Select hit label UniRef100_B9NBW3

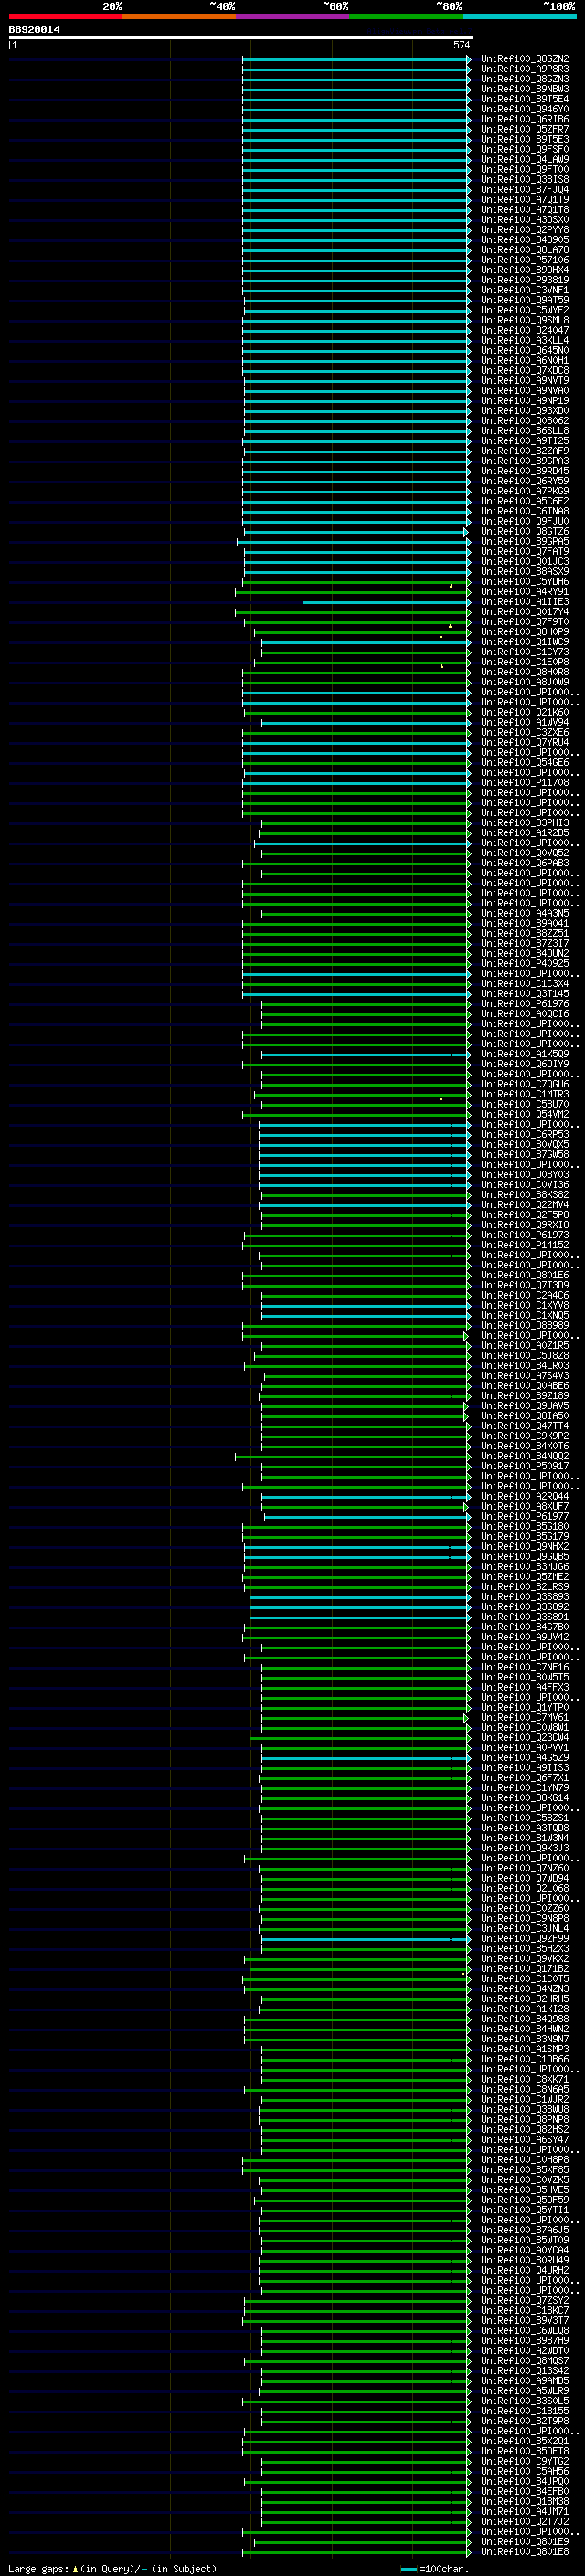point(524,89)
